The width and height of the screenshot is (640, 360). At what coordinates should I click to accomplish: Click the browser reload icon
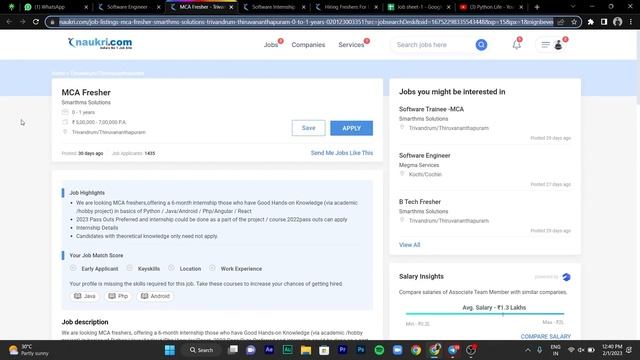[x=36, y=22]
